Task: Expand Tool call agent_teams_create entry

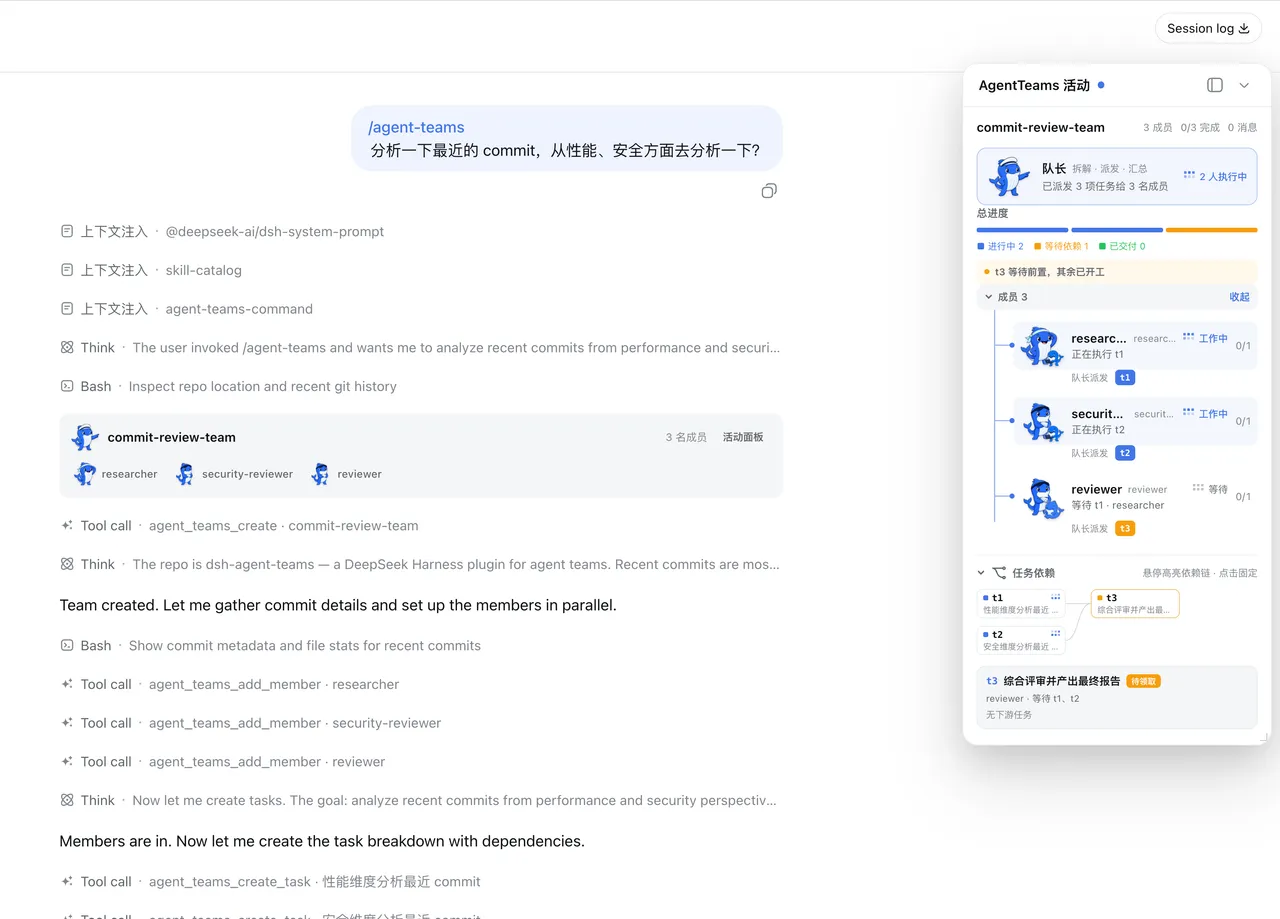Action: click(239, 525)
